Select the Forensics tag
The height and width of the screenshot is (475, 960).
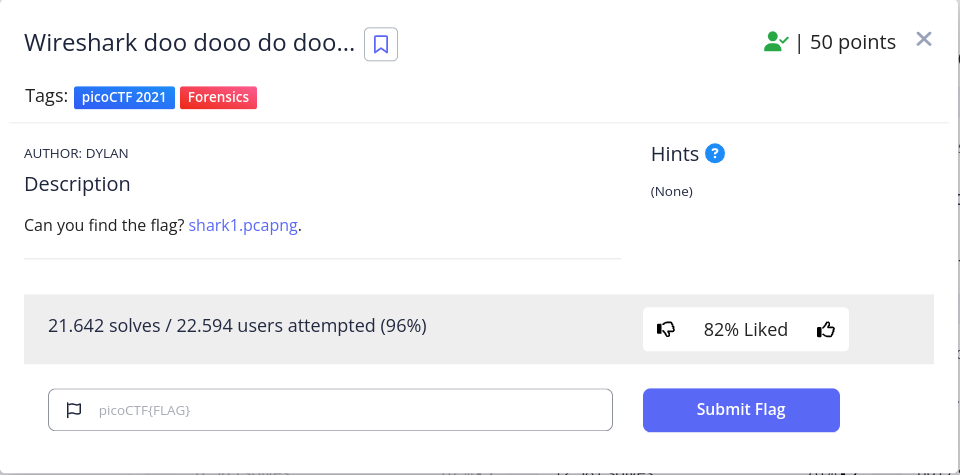click(218, 97)
